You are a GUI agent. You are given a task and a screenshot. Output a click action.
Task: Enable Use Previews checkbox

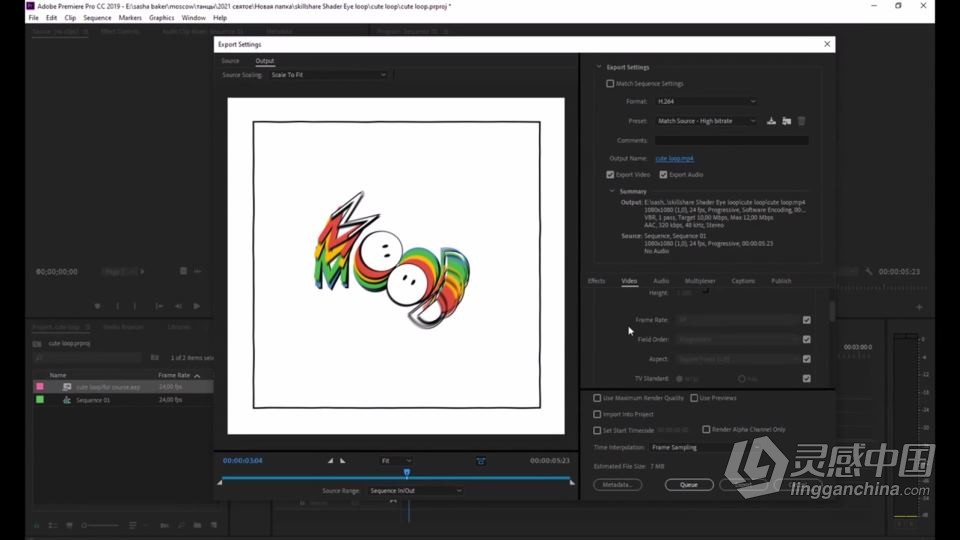(694, 398)
